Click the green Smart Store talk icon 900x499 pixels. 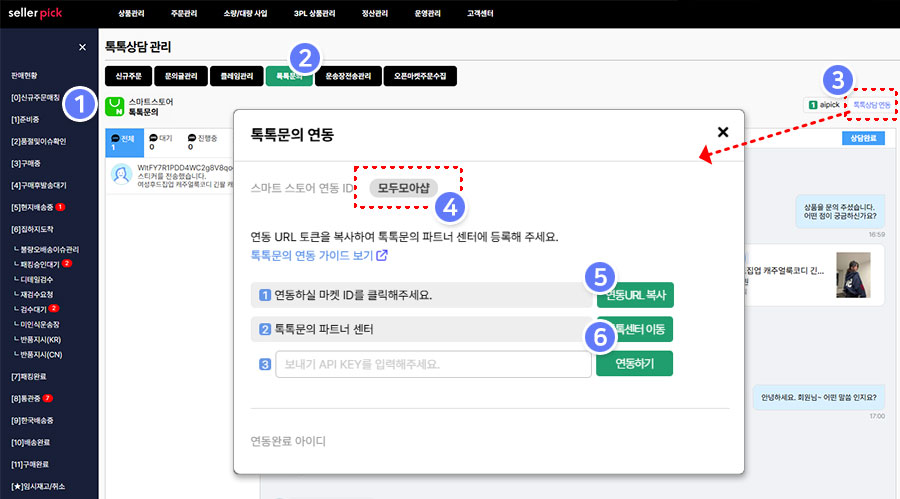point(115,106)
